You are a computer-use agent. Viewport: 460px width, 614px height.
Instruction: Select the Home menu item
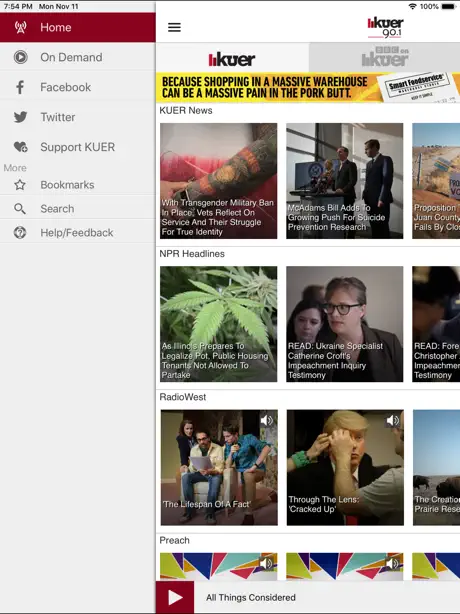tap(78, 27)
